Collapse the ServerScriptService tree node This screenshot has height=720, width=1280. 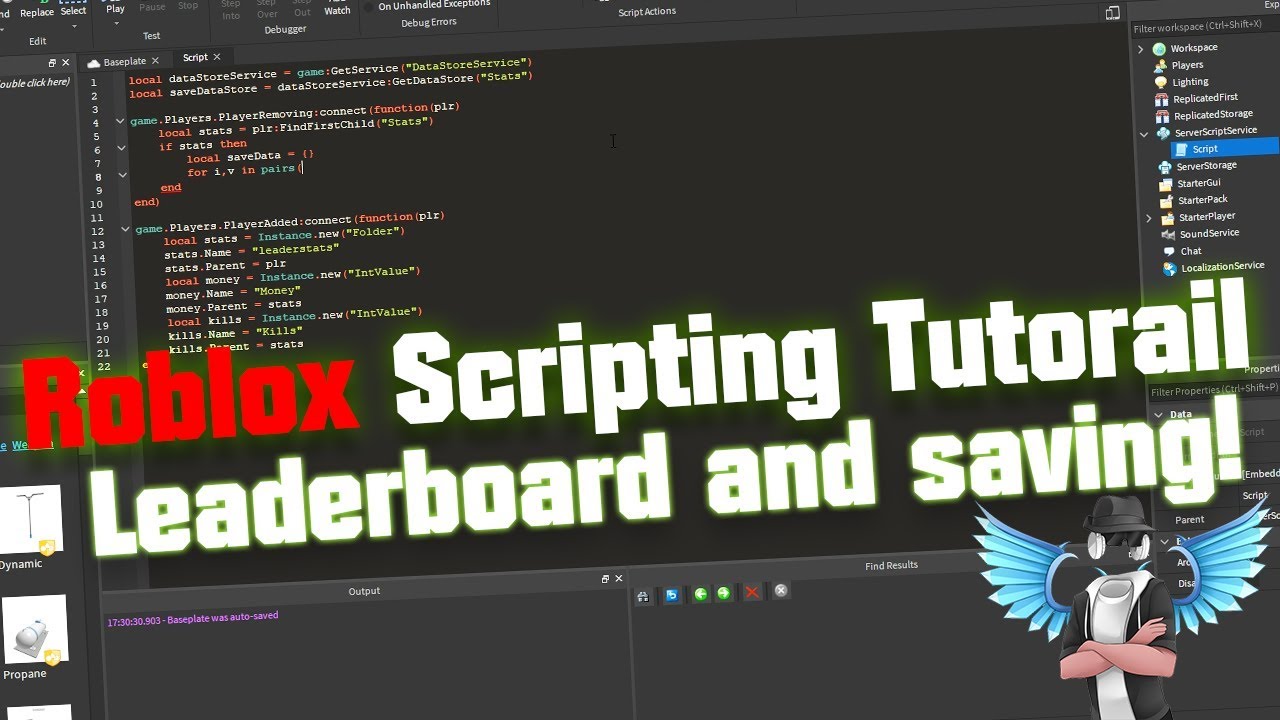coord(1145,134)
